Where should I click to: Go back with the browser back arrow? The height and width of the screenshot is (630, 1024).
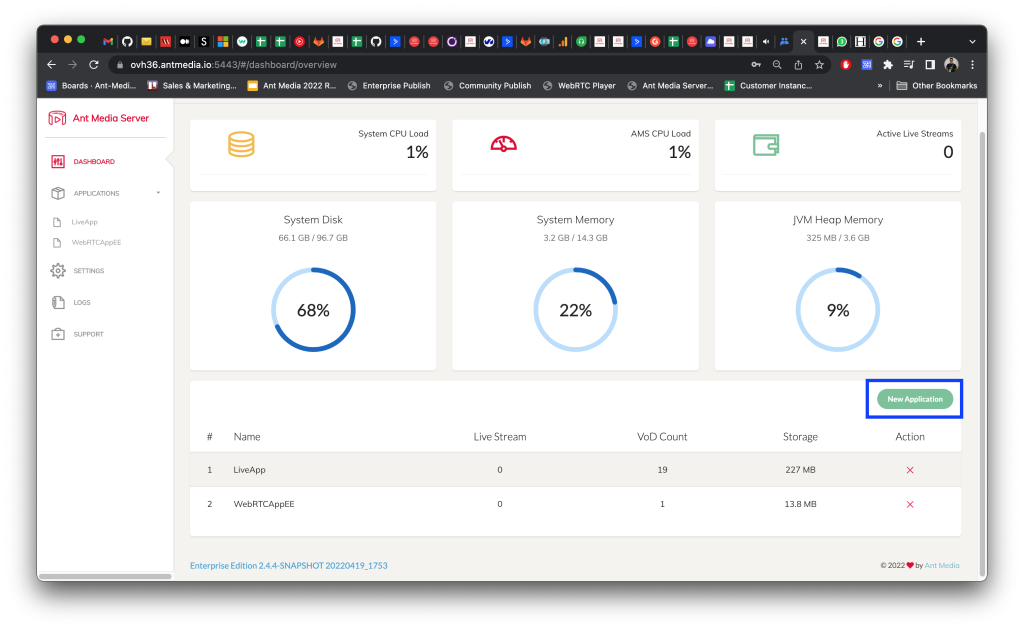pyautogui.click(x=52, y=65)
